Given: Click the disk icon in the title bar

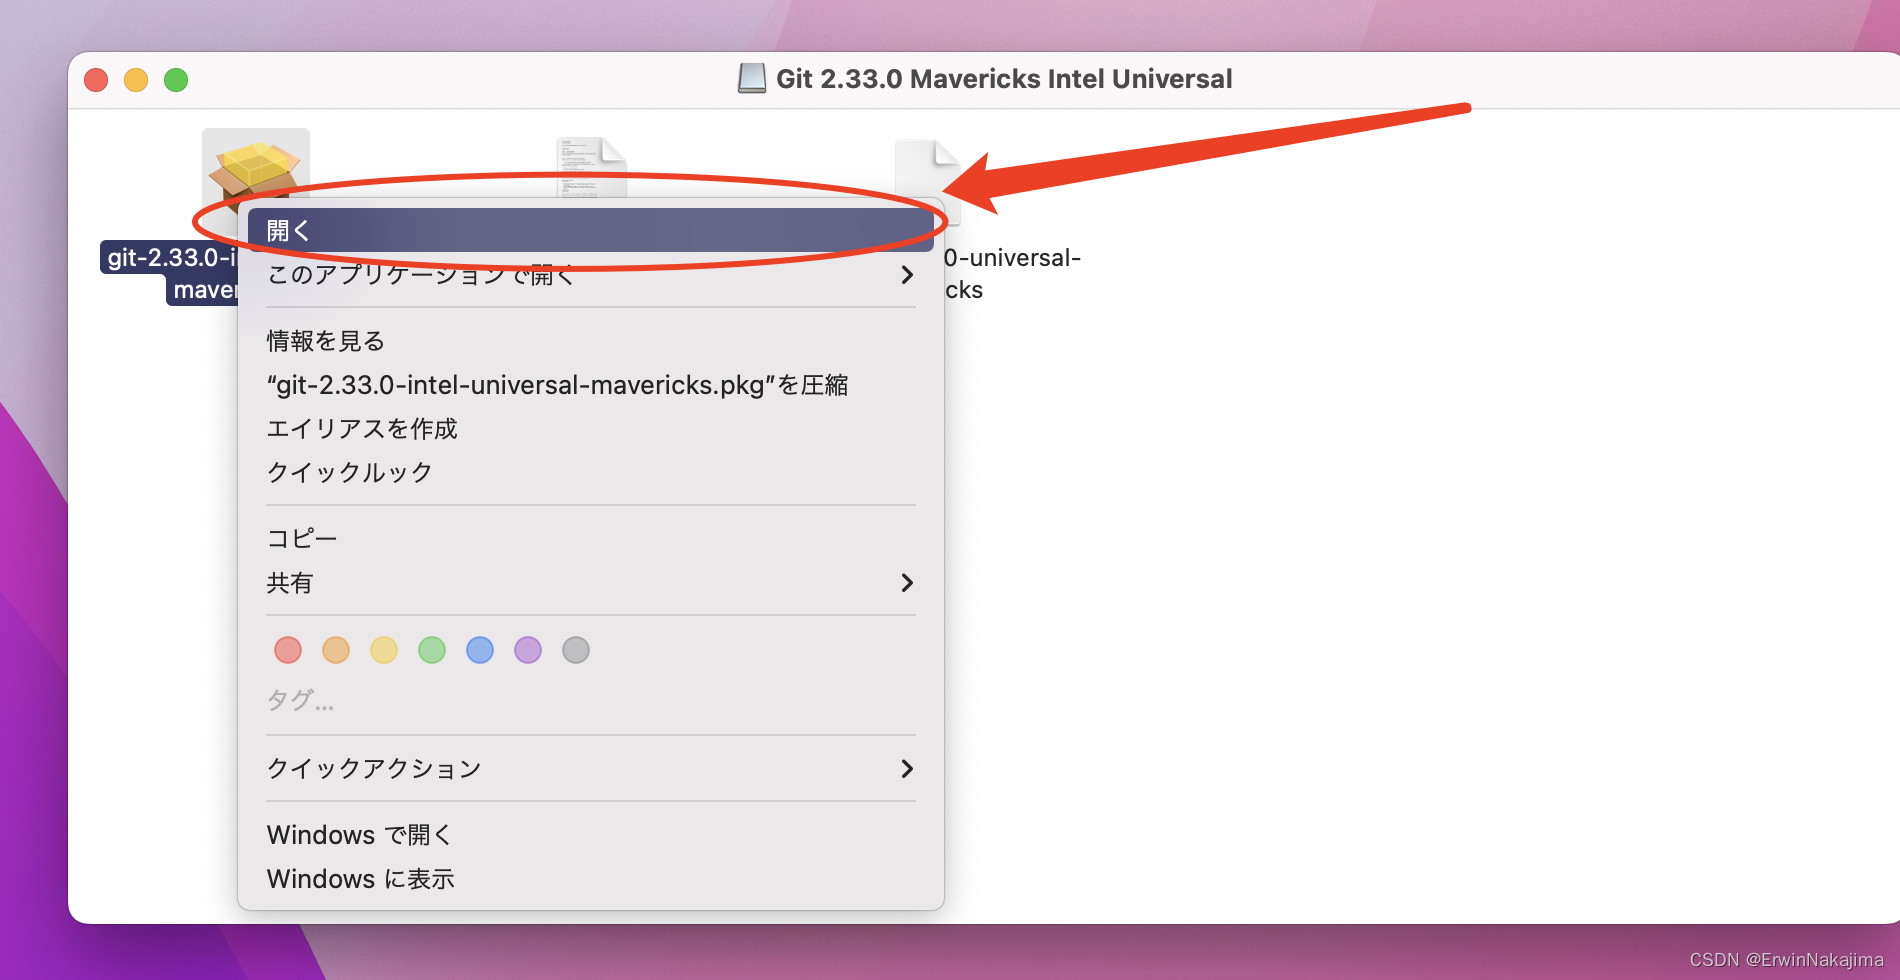Looking at the screenshot, I should tap(752, 78).
